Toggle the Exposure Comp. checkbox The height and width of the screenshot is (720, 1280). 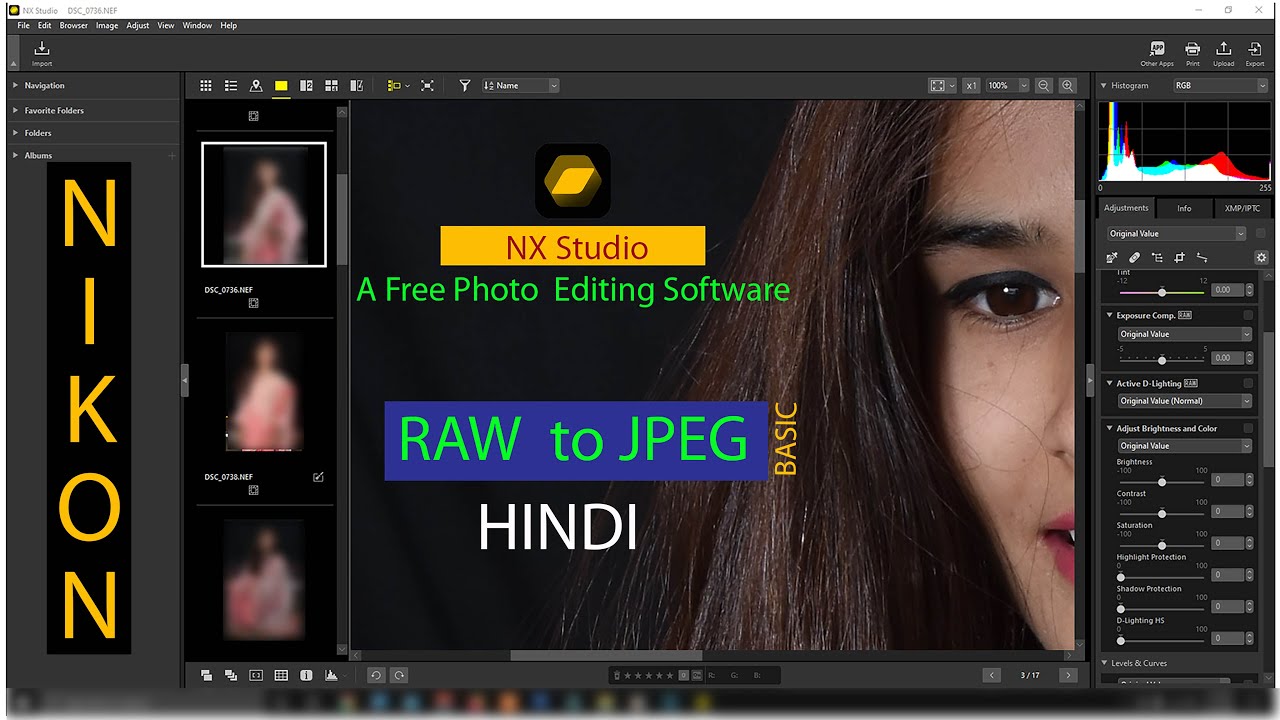pos(1248,315)
